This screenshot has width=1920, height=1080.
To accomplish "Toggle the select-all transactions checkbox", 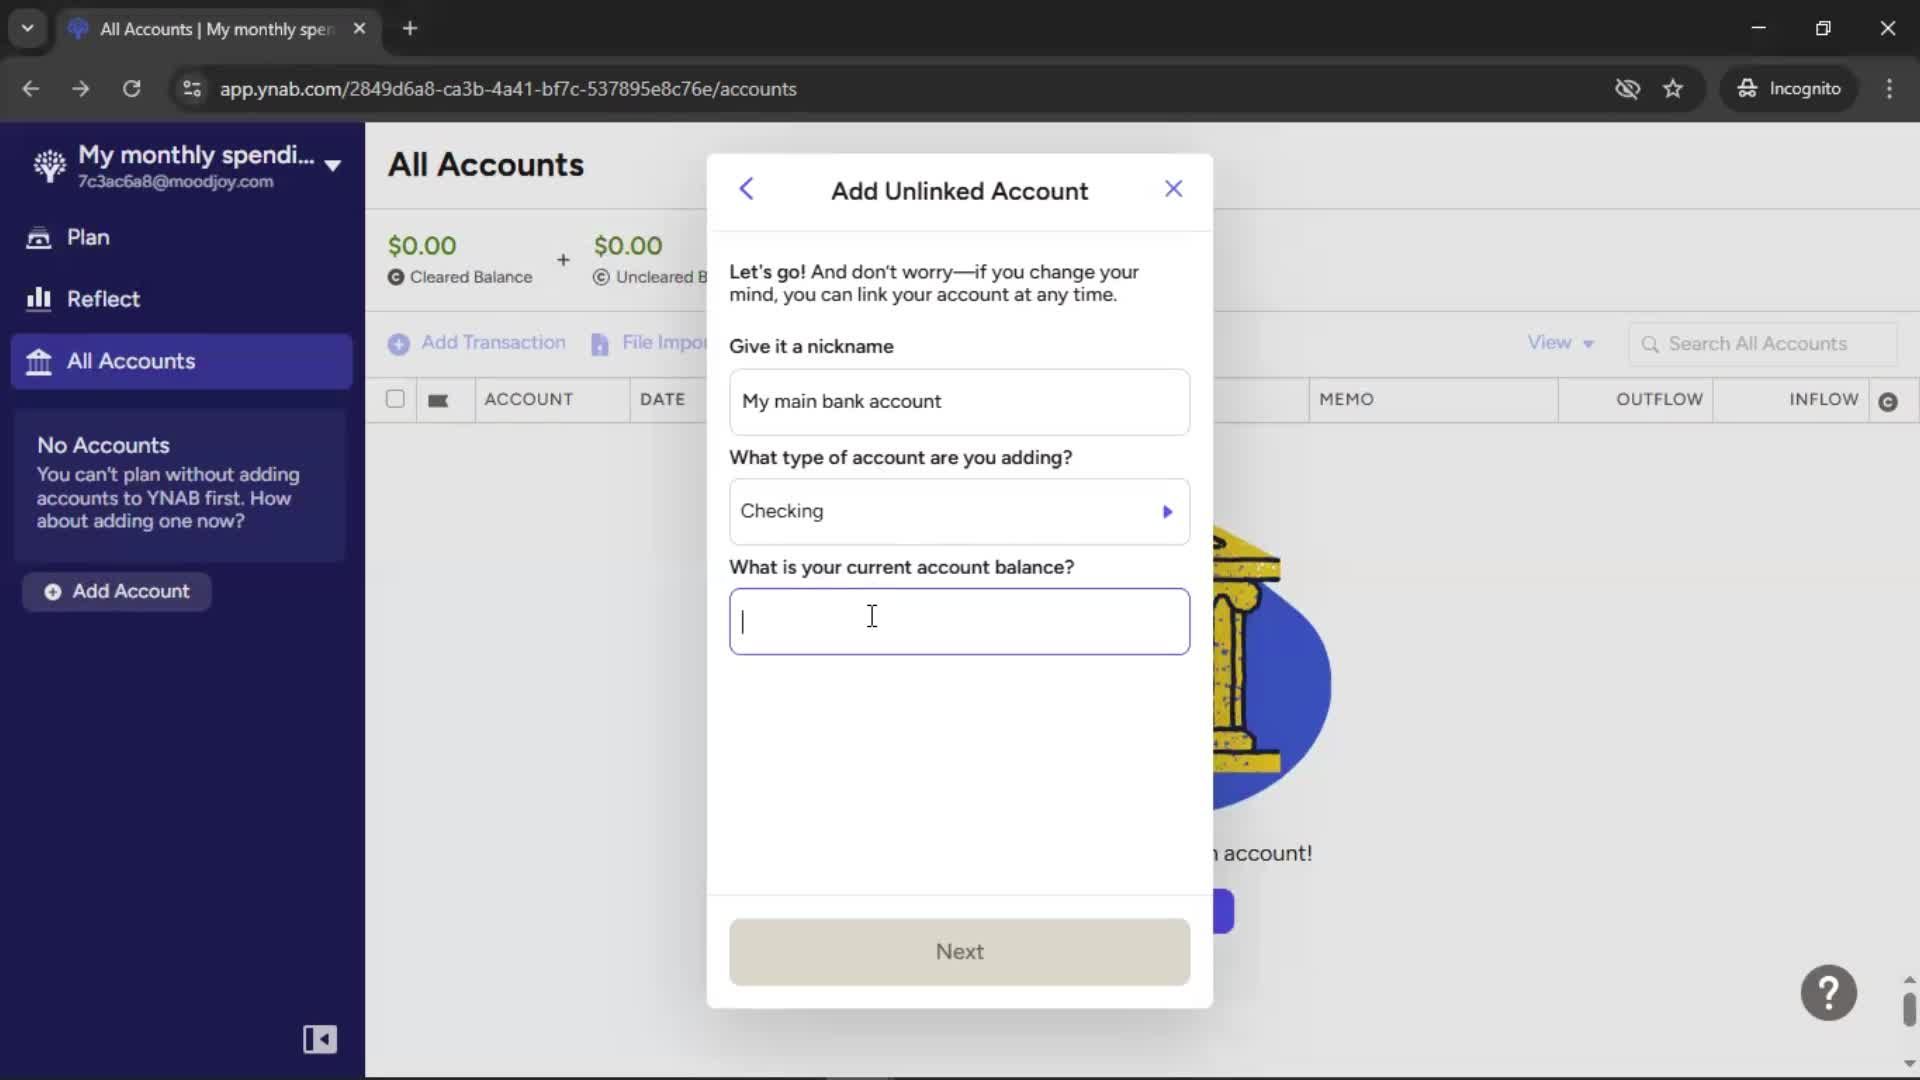I will [x=395, y=399].
